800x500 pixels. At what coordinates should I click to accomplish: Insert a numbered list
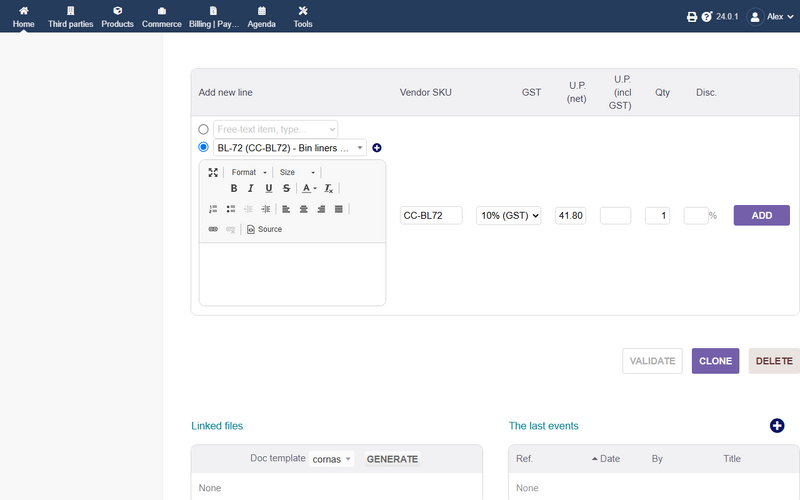point(213,209)
